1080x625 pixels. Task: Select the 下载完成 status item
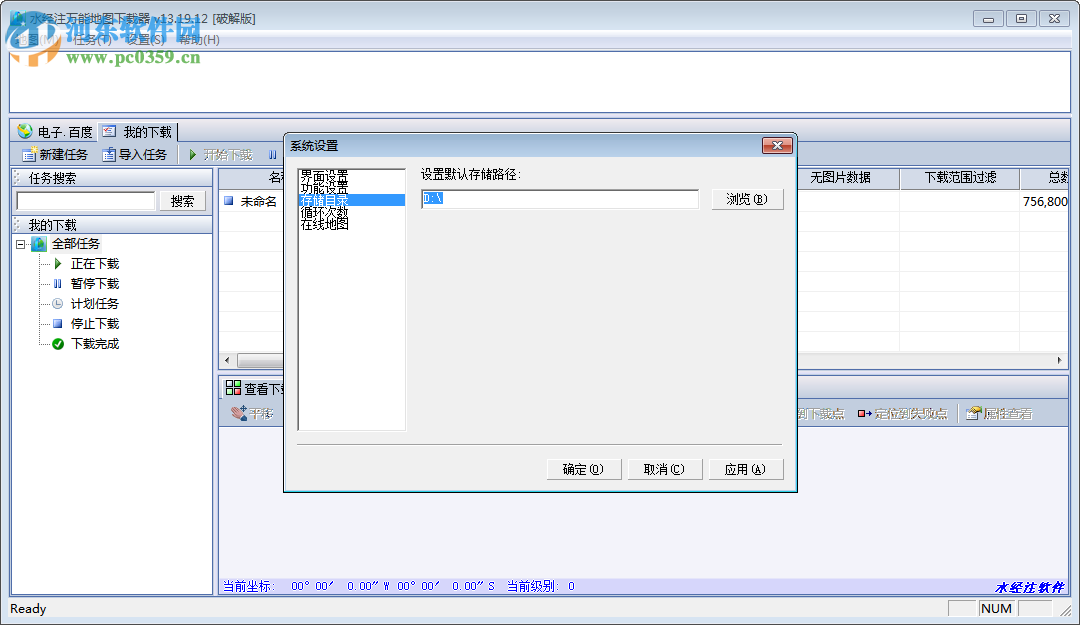(x=95, y=343)
